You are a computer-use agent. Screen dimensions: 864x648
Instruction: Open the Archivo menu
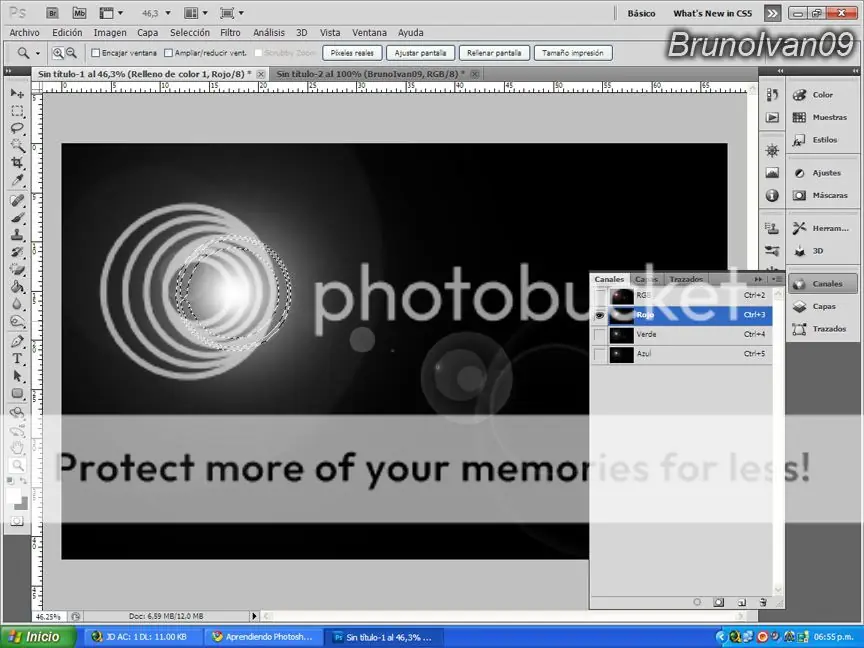24,33
